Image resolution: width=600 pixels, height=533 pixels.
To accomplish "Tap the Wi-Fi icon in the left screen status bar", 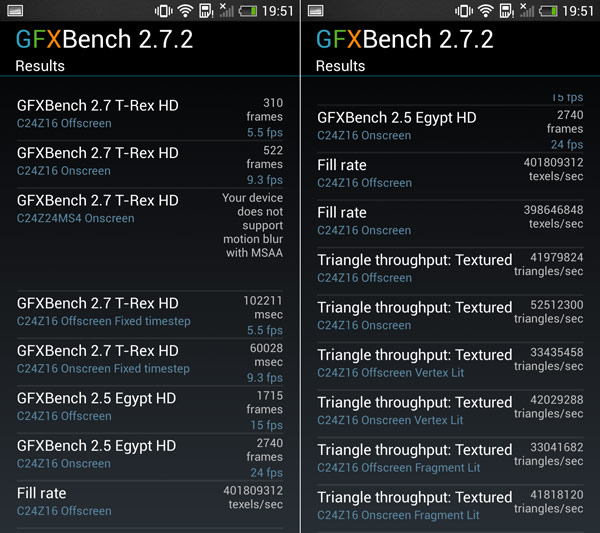I will [185, 11].
